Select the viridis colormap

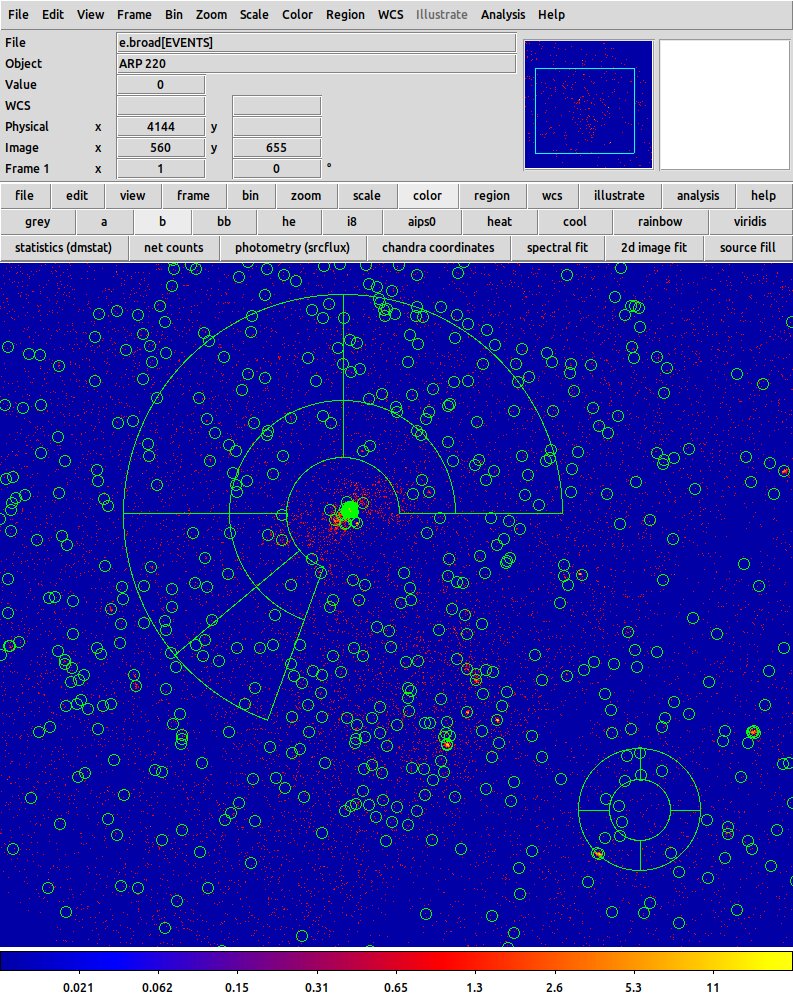750,221
